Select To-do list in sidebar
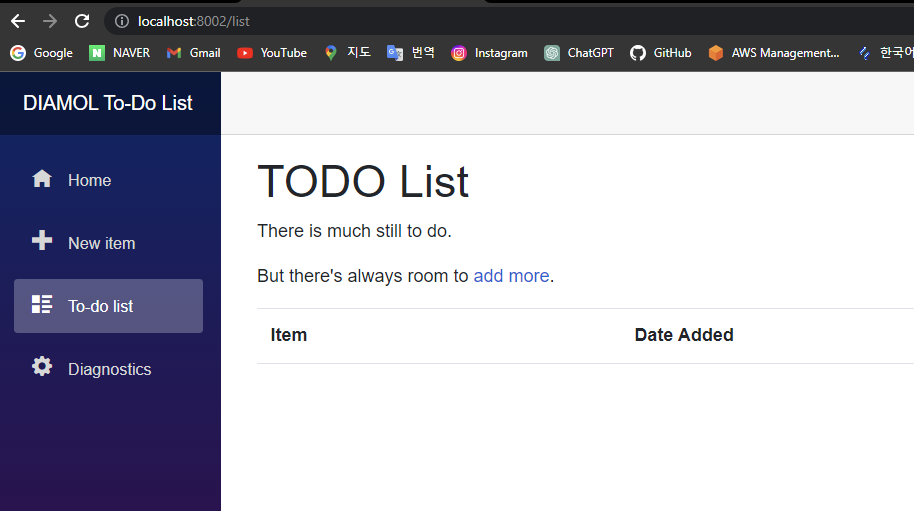This screenshot has height=511, width=914. coord(108,306)
